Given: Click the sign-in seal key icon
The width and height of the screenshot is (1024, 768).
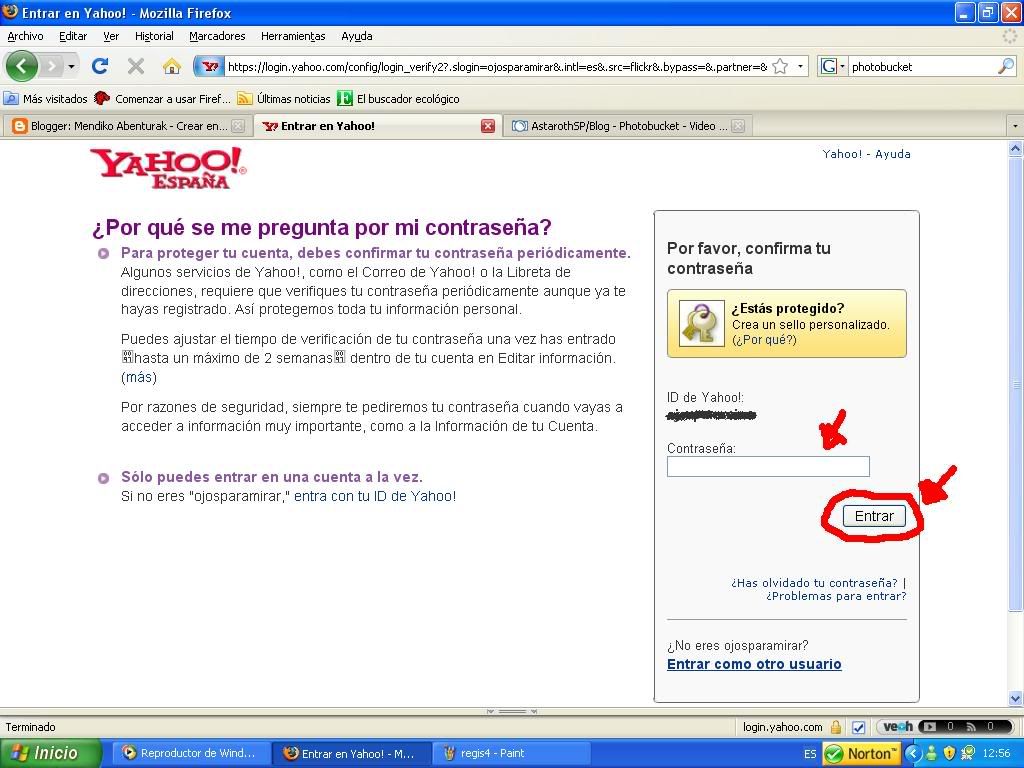Looking at the screenshot, I should click(701, 323).
